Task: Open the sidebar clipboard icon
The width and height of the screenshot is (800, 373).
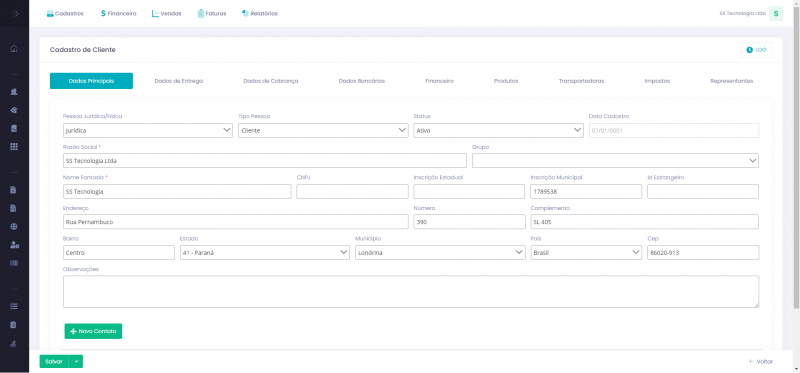Action: [14, 325]
